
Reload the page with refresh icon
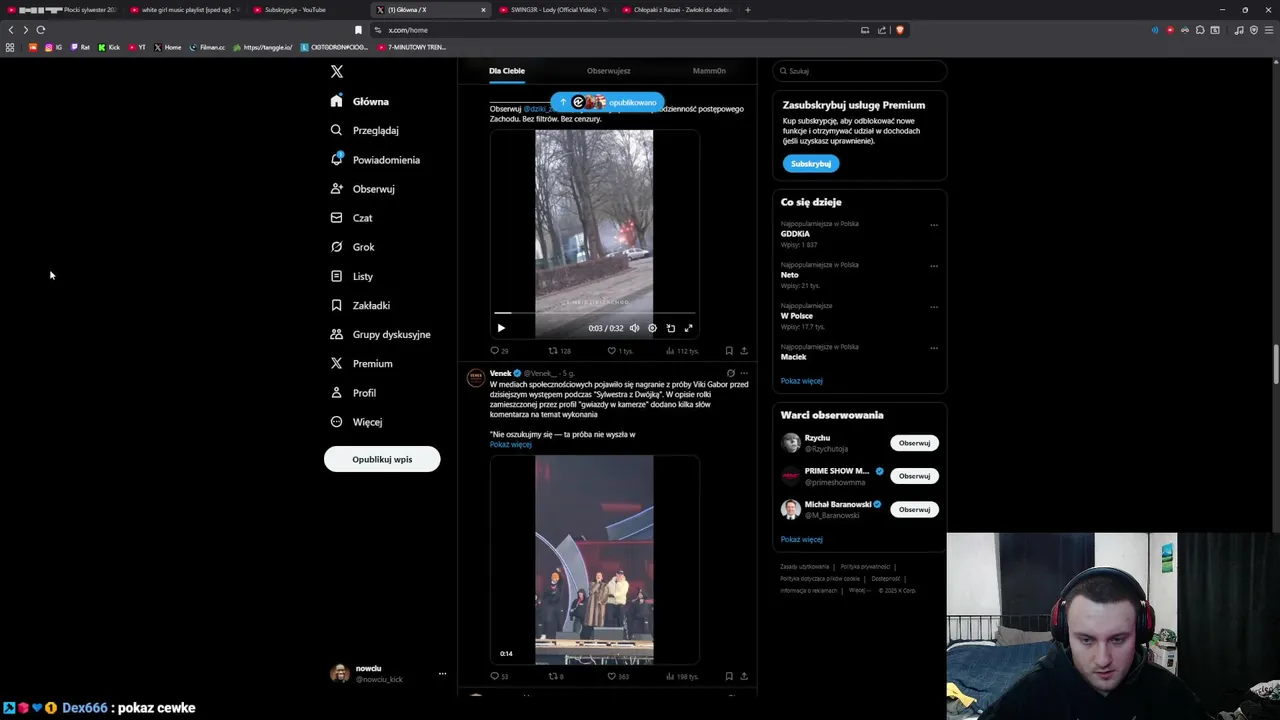41,30
